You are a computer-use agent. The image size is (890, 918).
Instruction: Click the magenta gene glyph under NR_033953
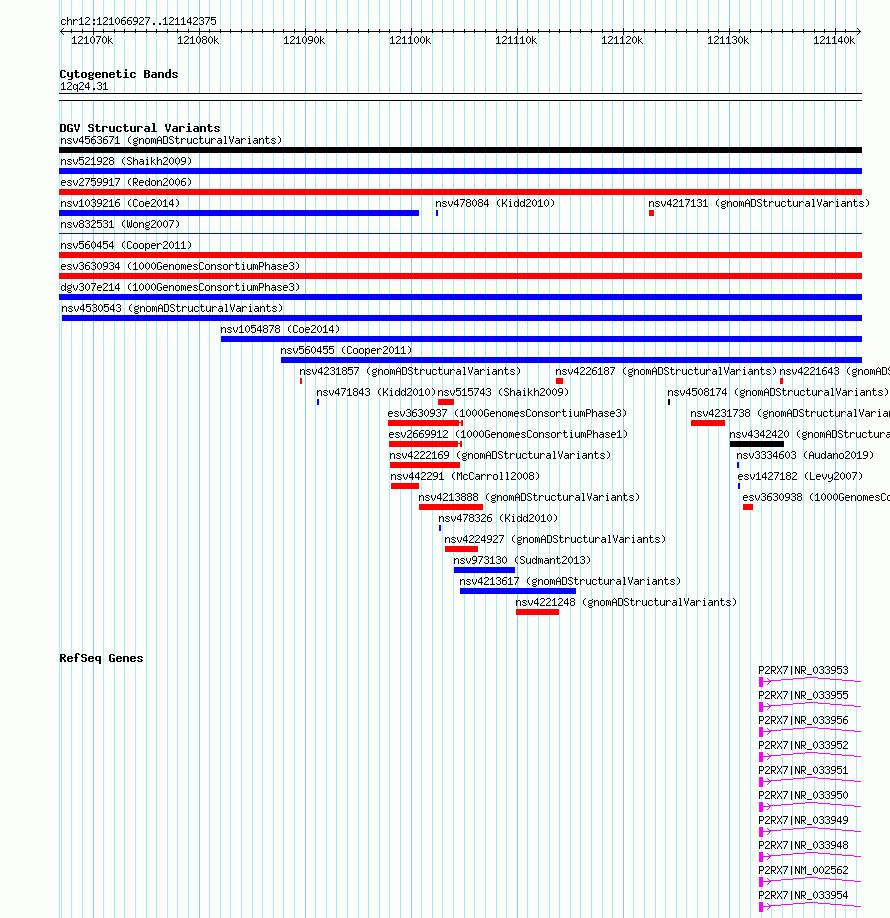810,681
